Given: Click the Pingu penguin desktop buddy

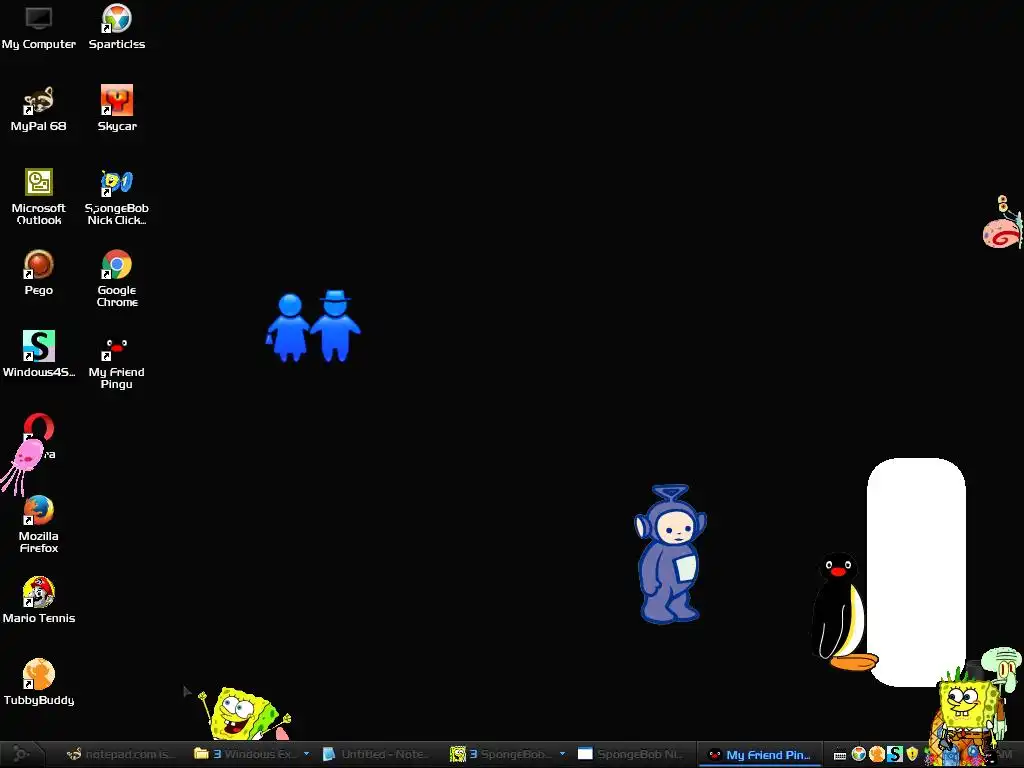Looking at the screenshot, I should pos(841,612).
